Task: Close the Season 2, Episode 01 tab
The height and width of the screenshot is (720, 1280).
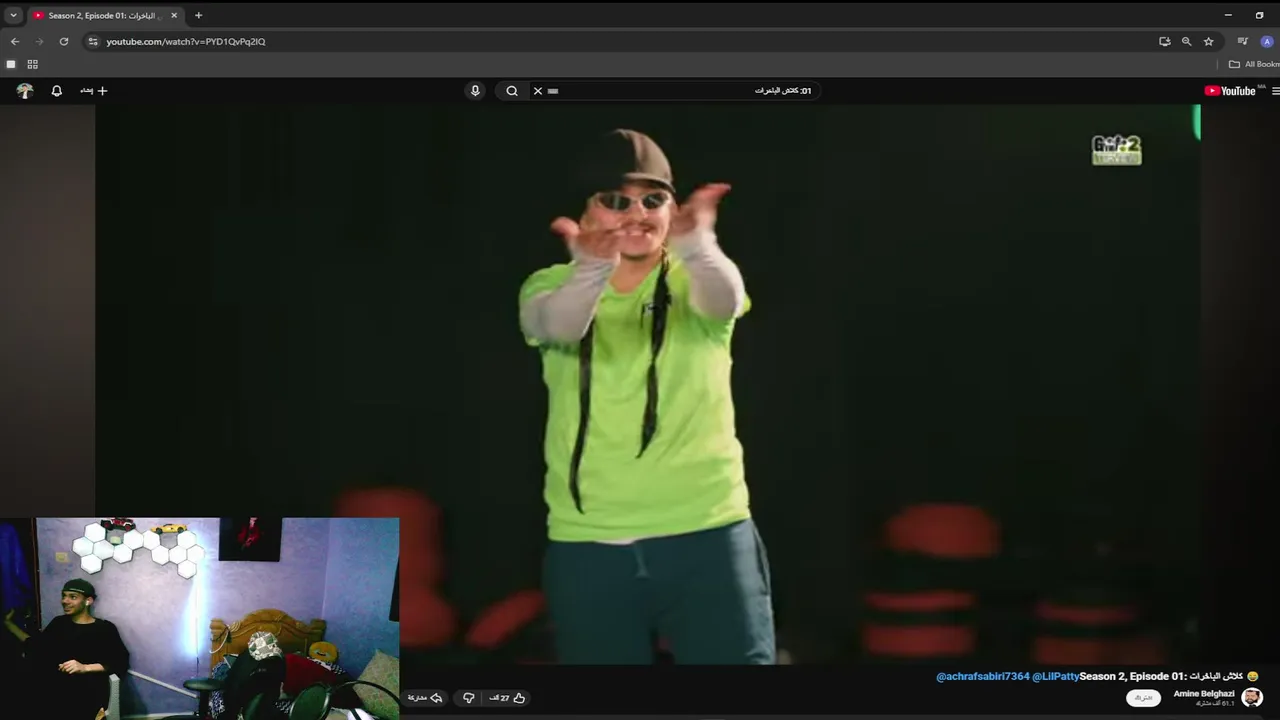Action: pos(174,15)
